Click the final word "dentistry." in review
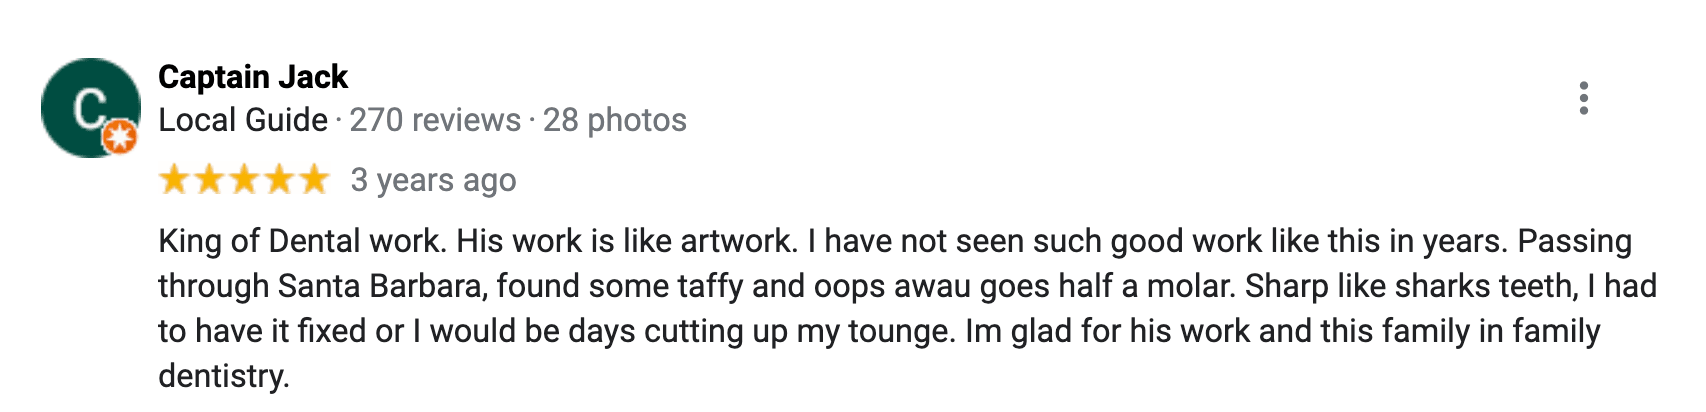 224,377
